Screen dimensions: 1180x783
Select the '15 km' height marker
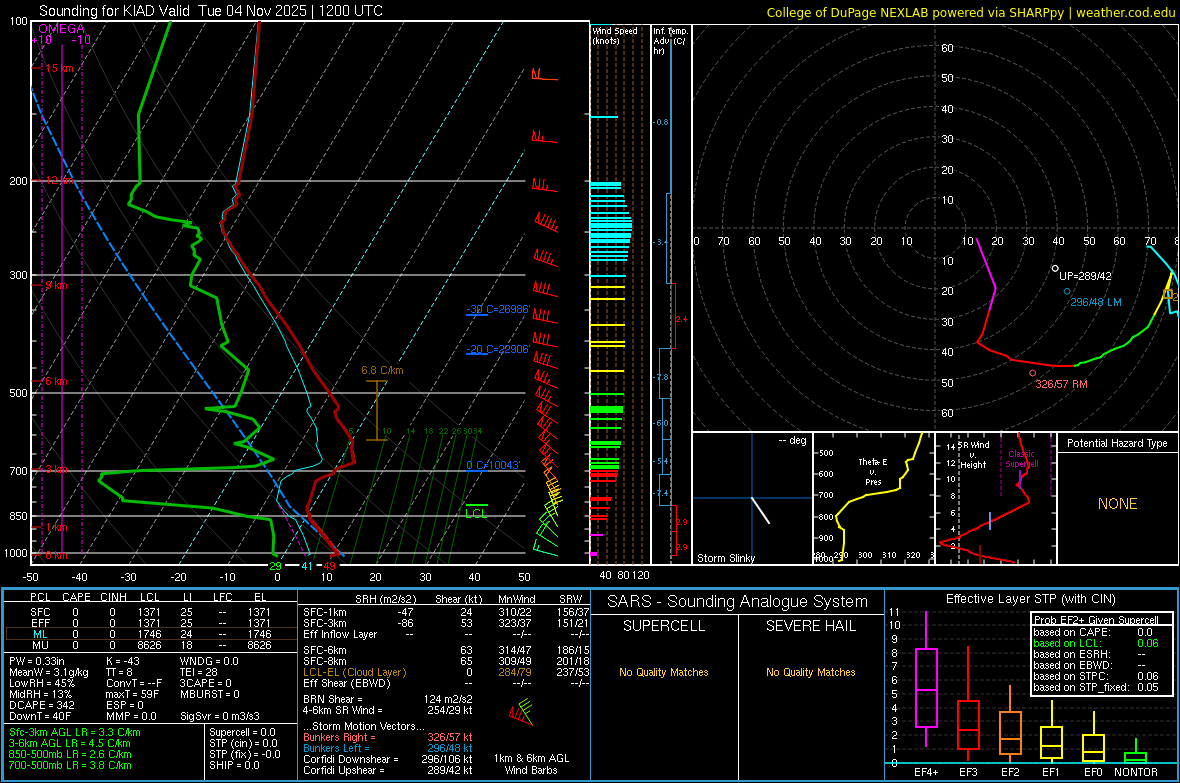point(59,68)
